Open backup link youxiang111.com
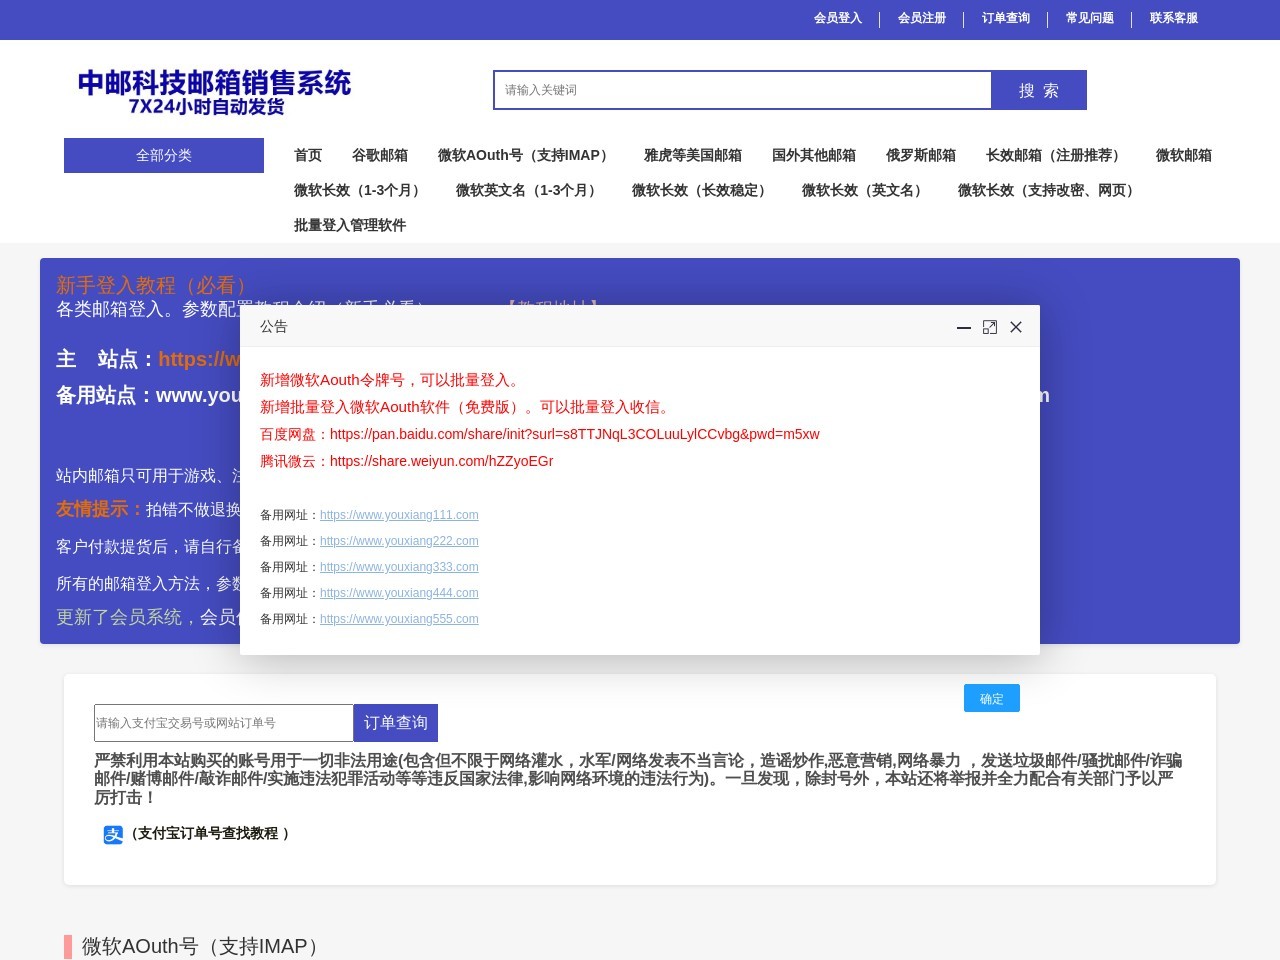1280x960 pixels. [x=399, y=515]
